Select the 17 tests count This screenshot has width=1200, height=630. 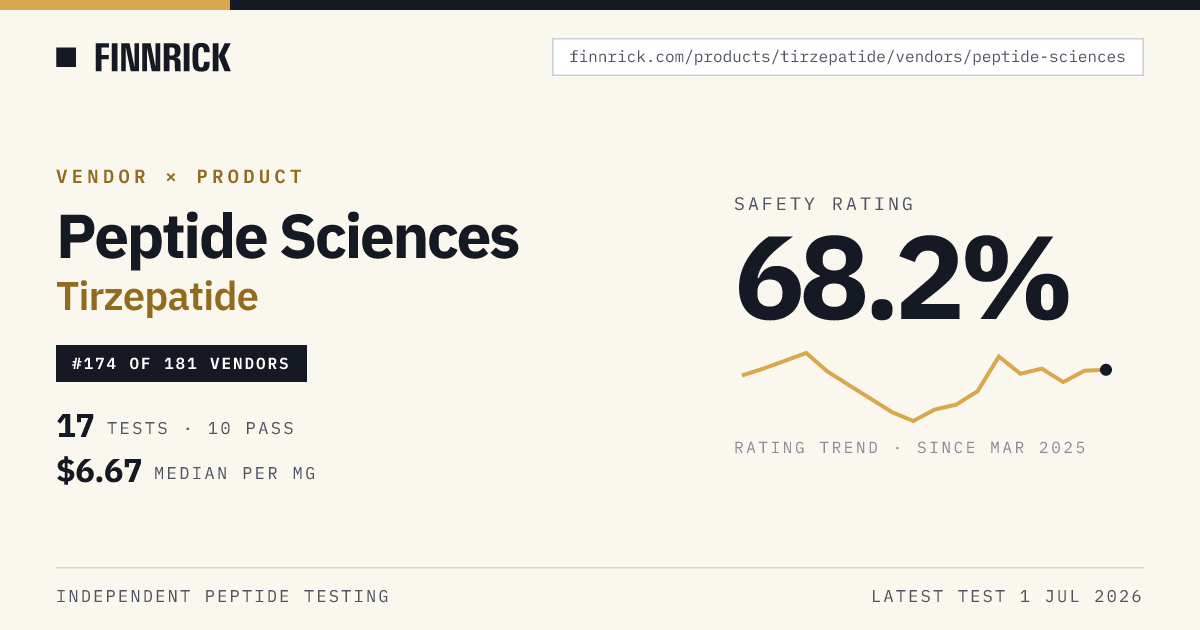coord(75,427)
